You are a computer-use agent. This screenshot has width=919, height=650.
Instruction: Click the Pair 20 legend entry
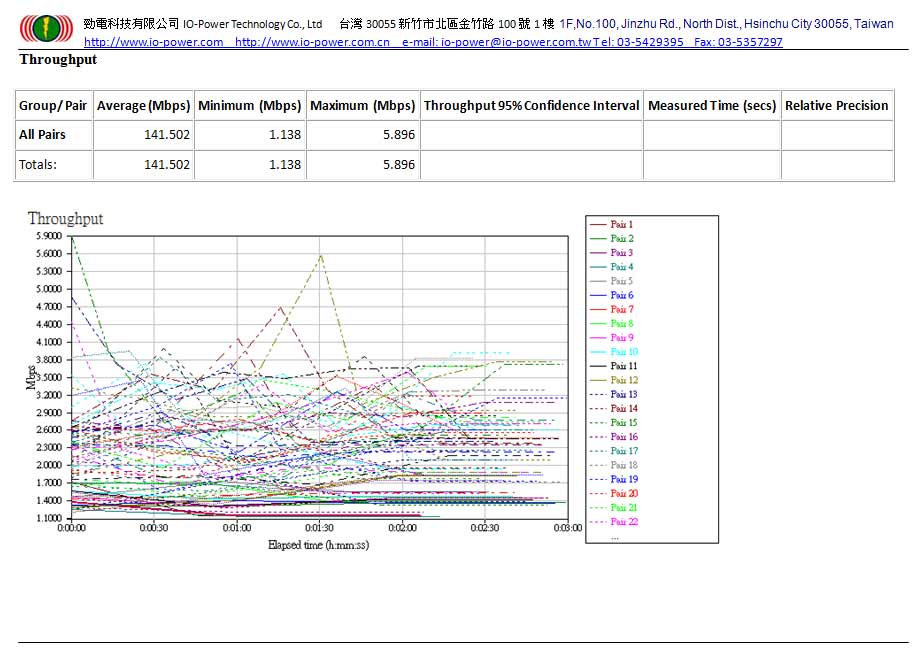coord(614,494)
